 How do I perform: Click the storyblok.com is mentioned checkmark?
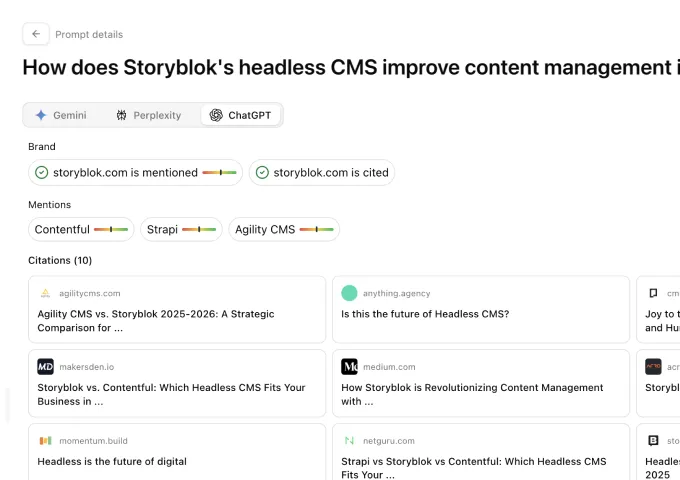[42, 173]
